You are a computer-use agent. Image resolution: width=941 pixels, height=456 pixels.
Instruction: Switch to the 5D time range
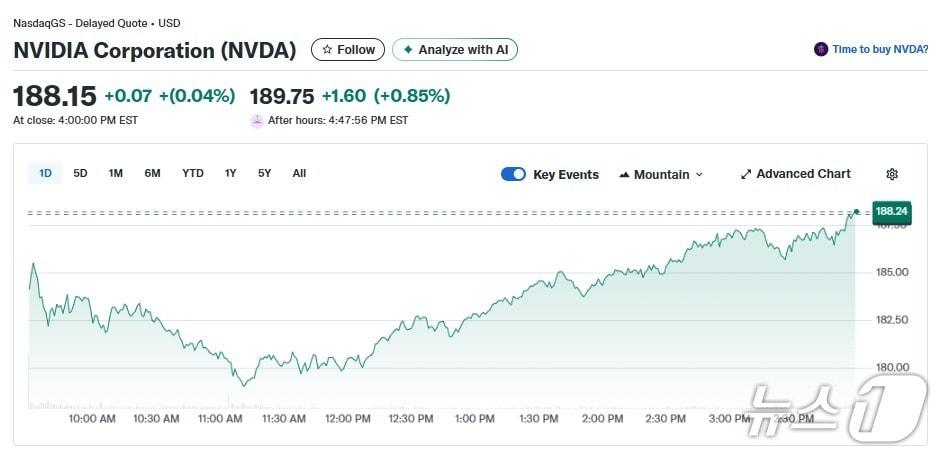80,173
